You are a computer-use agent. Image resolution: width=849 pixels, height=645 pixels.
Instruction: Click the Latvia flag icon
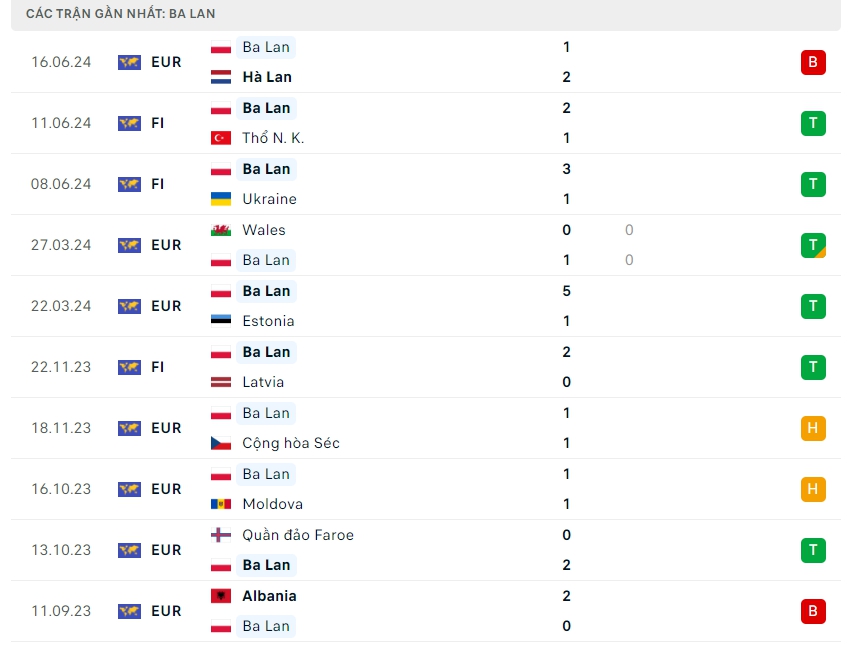coord(221,382)
